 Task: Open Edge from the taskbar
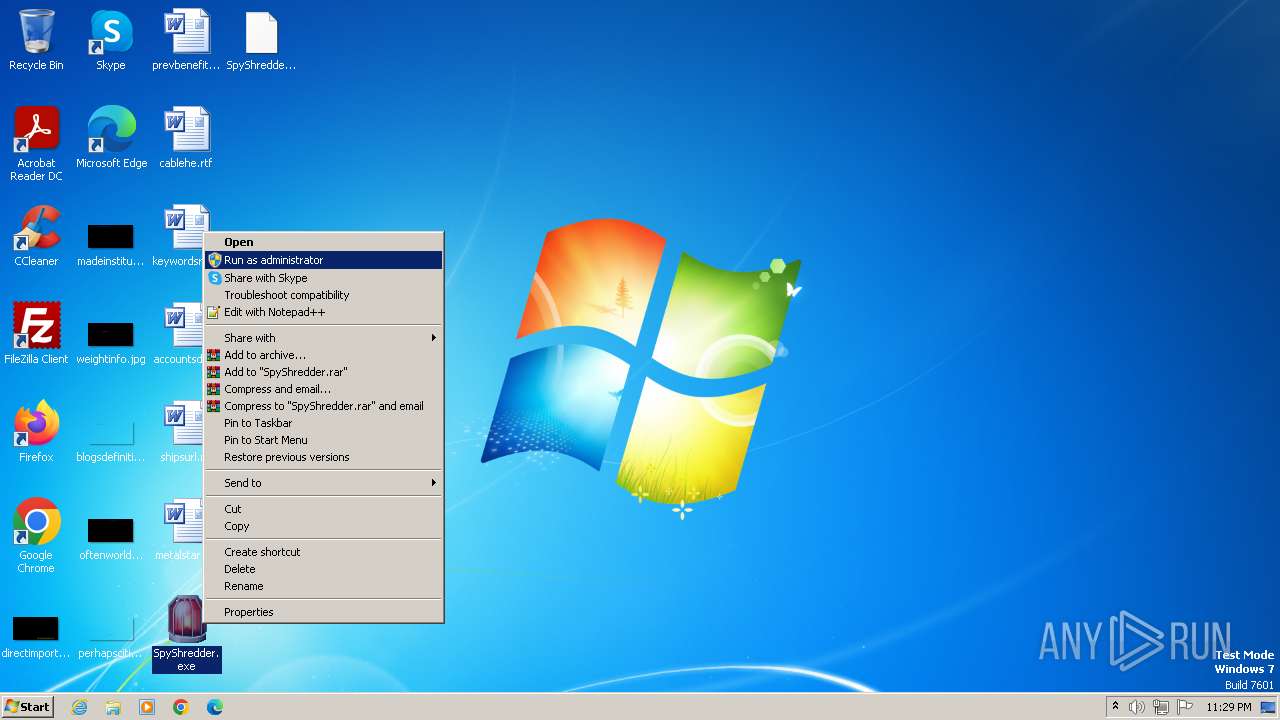pyautogui.click(x=215, y=707)
